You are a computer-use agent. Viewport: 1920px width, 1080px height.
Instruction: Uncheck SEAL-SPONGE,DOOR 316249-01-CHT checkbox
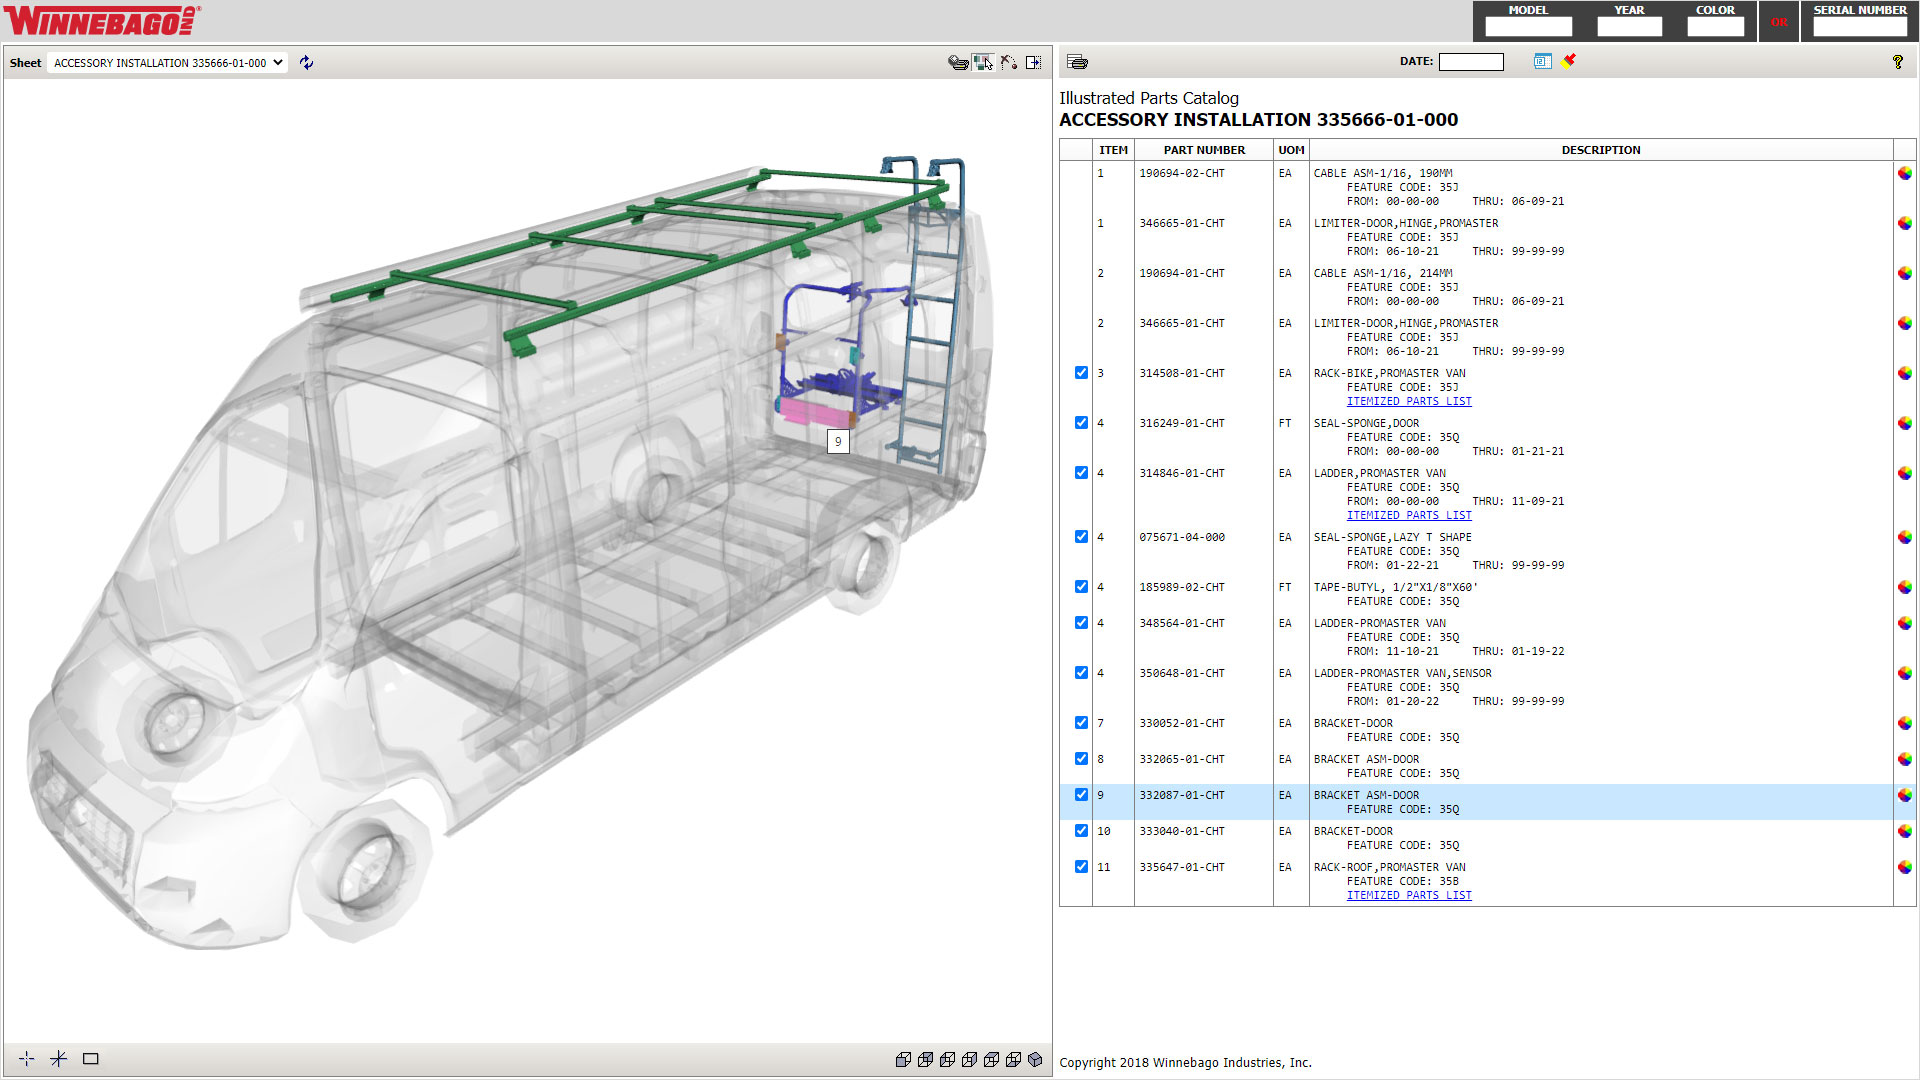pyautogui.click(x=1081, y=423)
